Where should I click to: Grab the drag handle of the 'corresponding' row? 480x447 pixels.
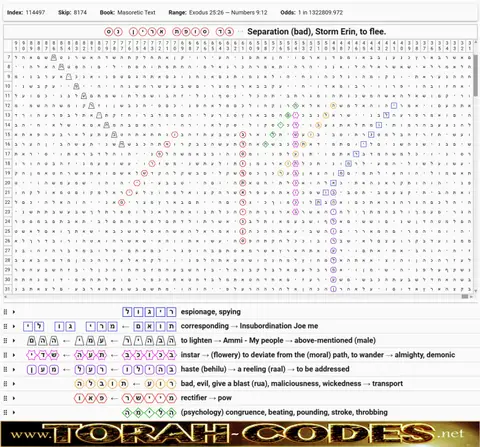click(5, 326)
